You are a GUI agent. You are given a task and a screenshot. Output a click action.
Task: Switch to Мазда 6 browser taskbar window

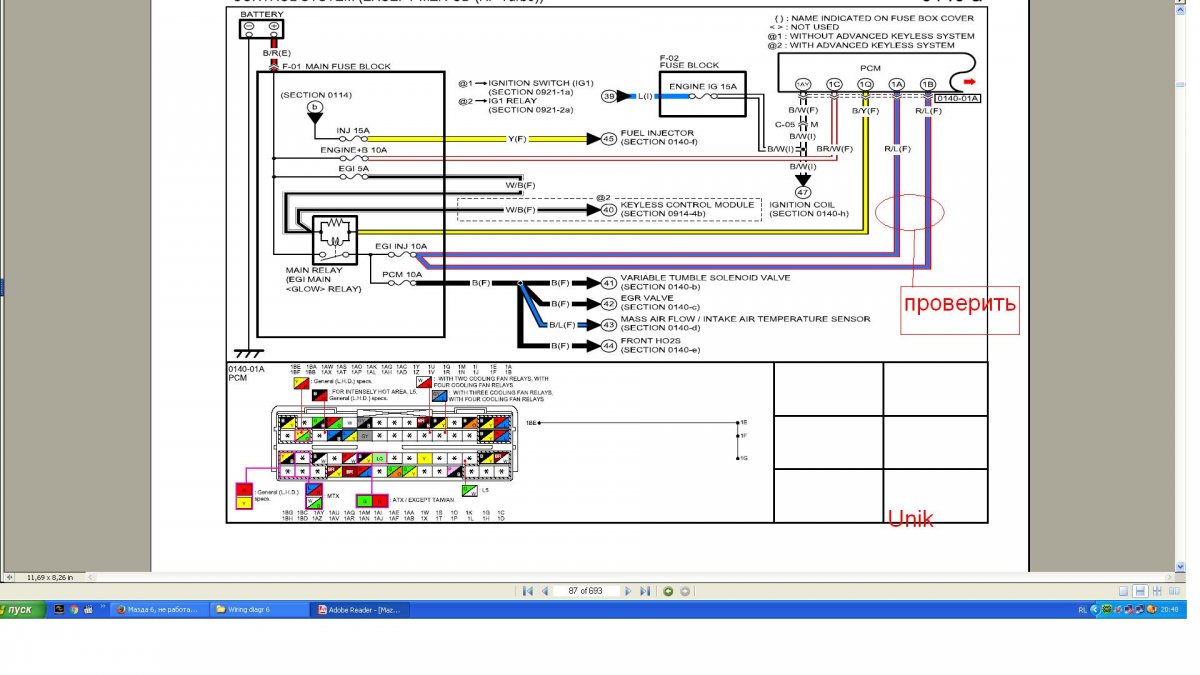coord(161,609)
